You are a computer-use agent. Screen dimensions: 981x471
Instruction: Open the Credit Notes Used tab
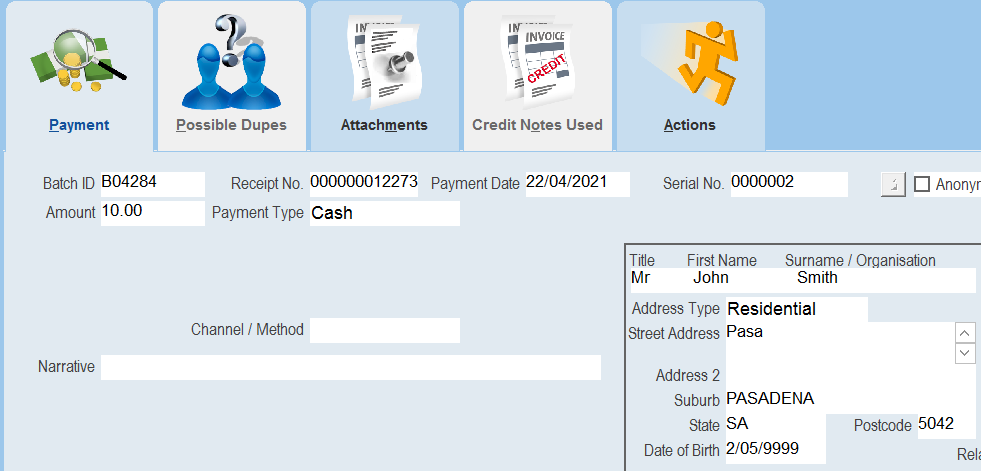537,76
